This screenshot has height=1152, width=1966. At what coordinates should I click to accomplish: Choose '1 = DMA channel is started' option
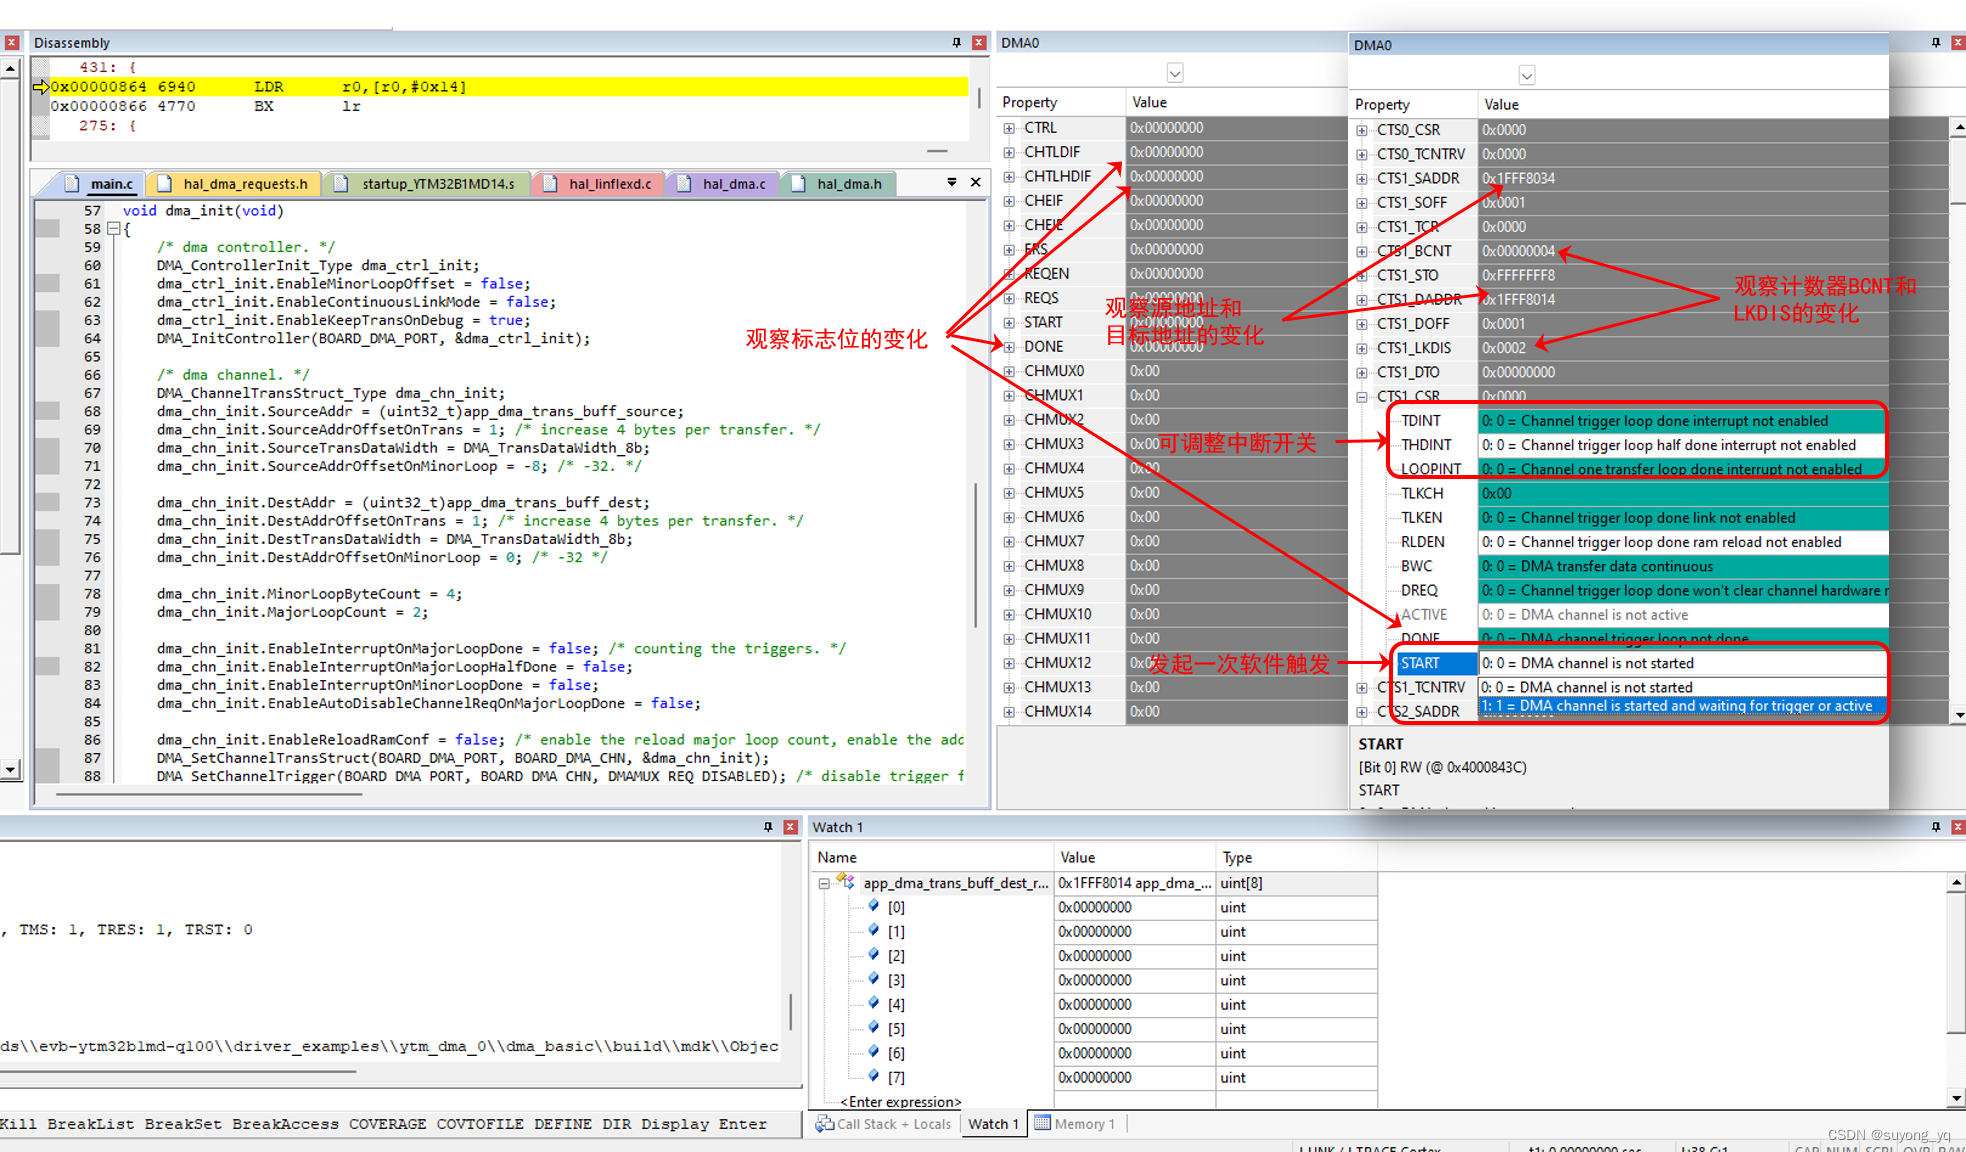point(1683,706)
